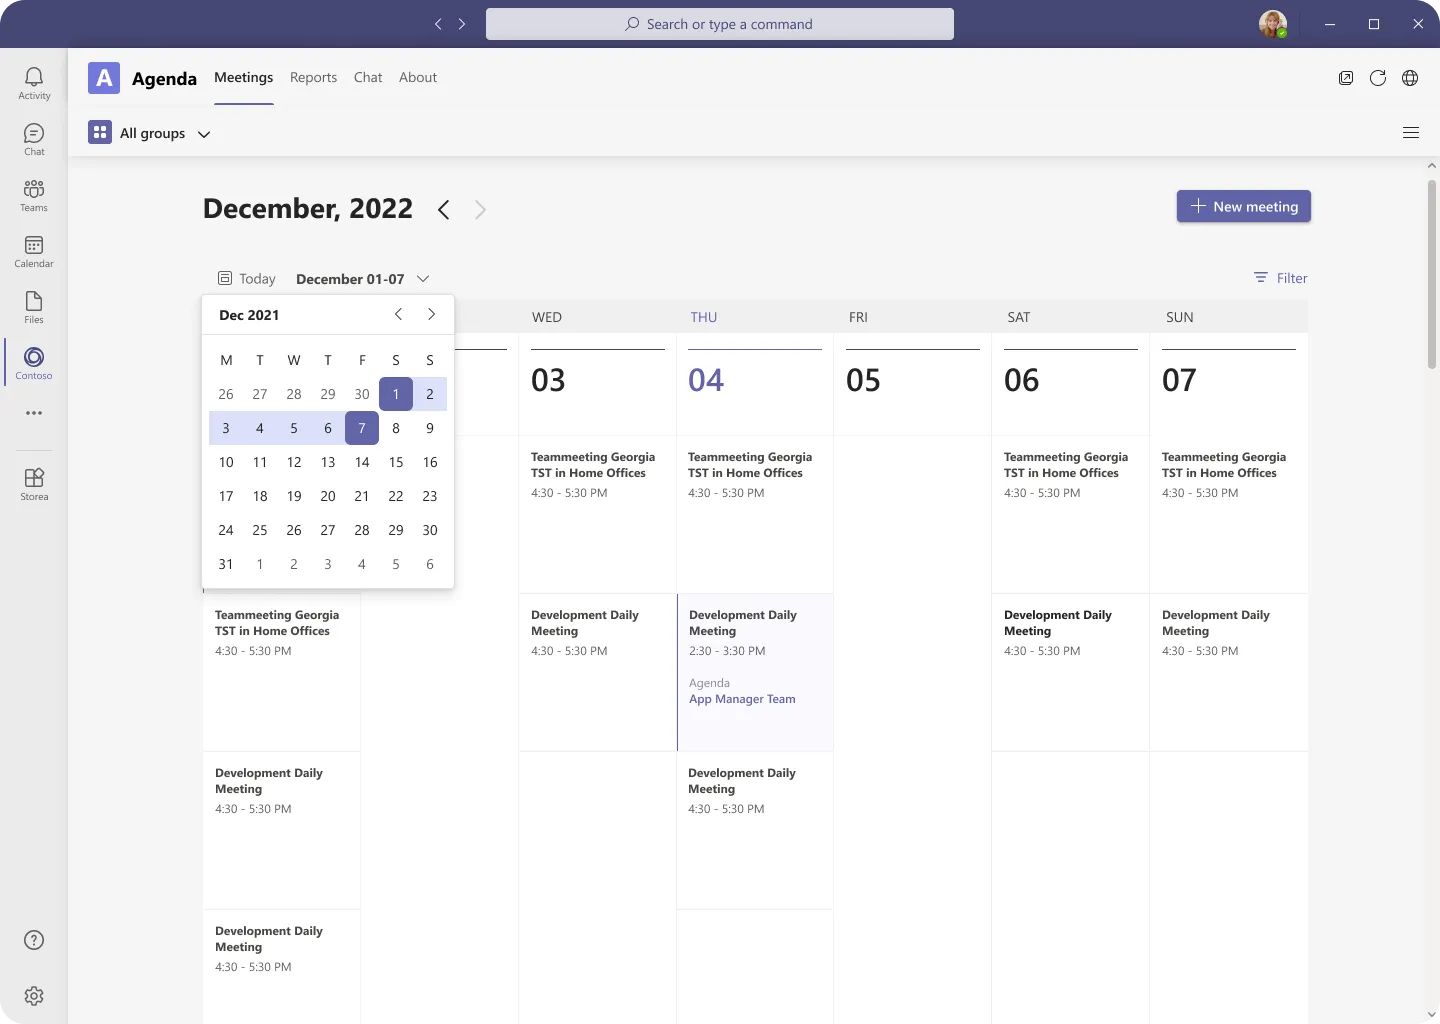This screenshot has width=1440, height=1024.
Task: Select date 7 in the date picker
Action: point(362,428)
